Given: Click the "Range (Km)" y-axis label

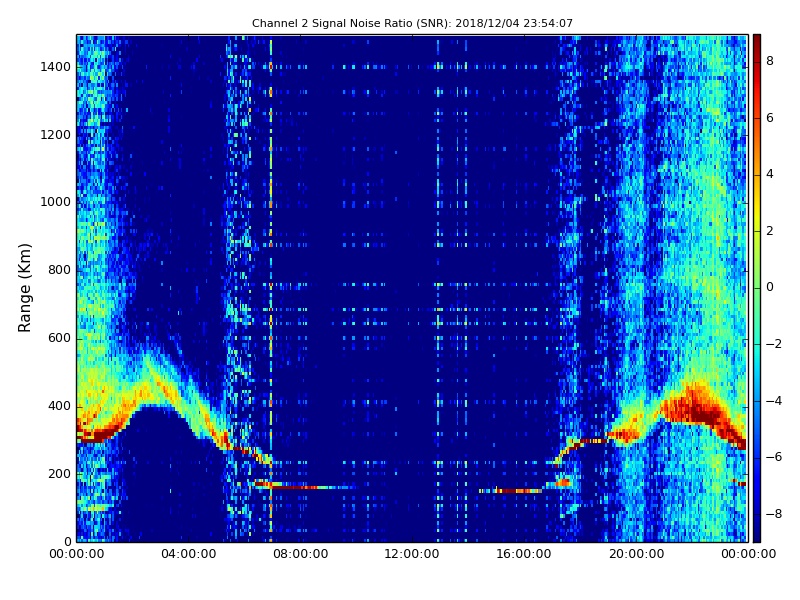Looking at the screenshot, I should point(26,287).
